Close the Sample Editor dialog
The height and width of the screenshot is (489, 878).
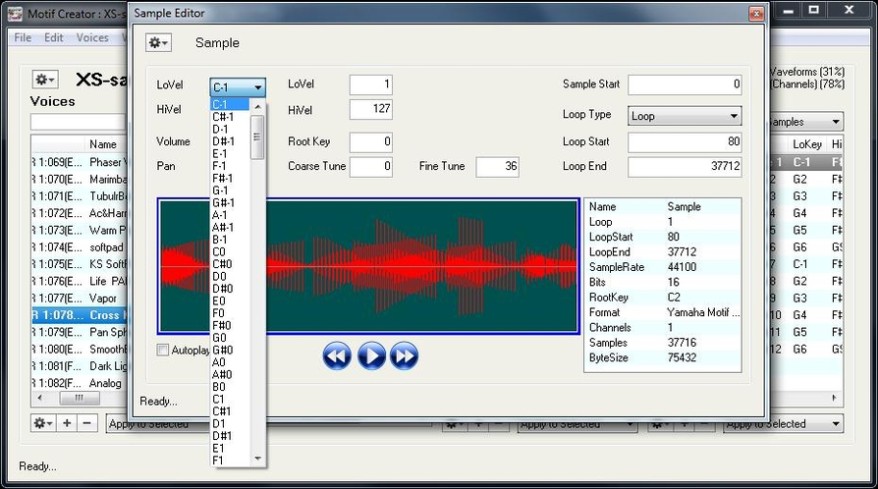756,13
